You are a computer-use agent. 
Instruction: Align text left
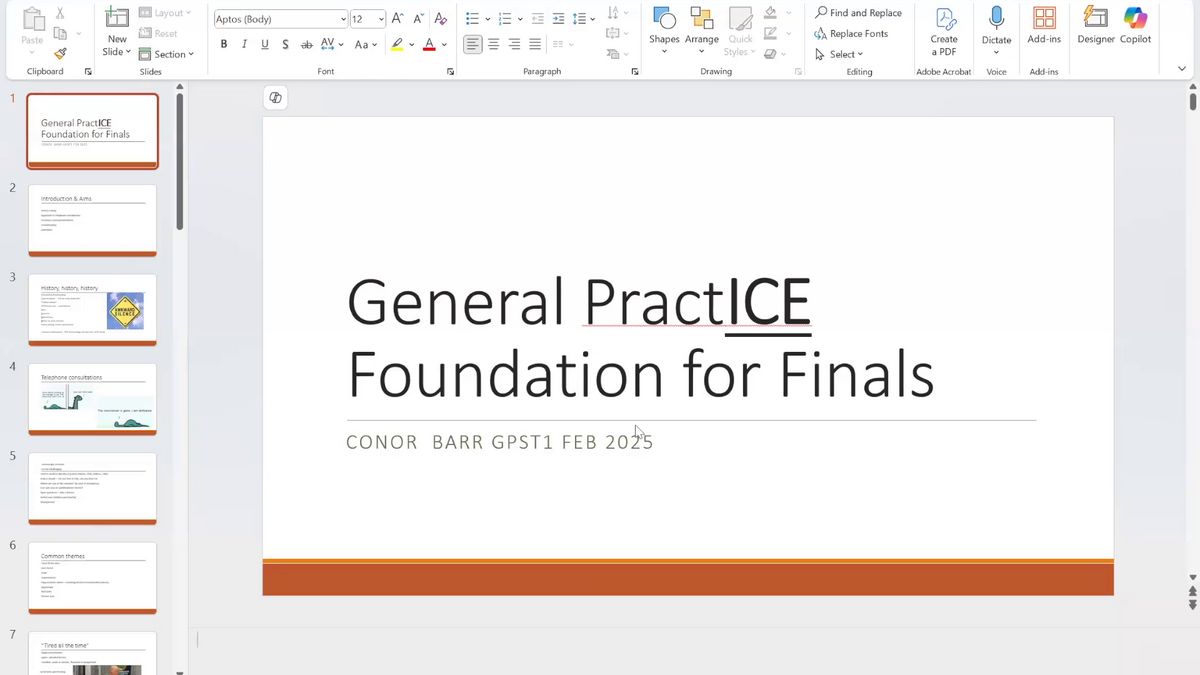pos(473,44)
